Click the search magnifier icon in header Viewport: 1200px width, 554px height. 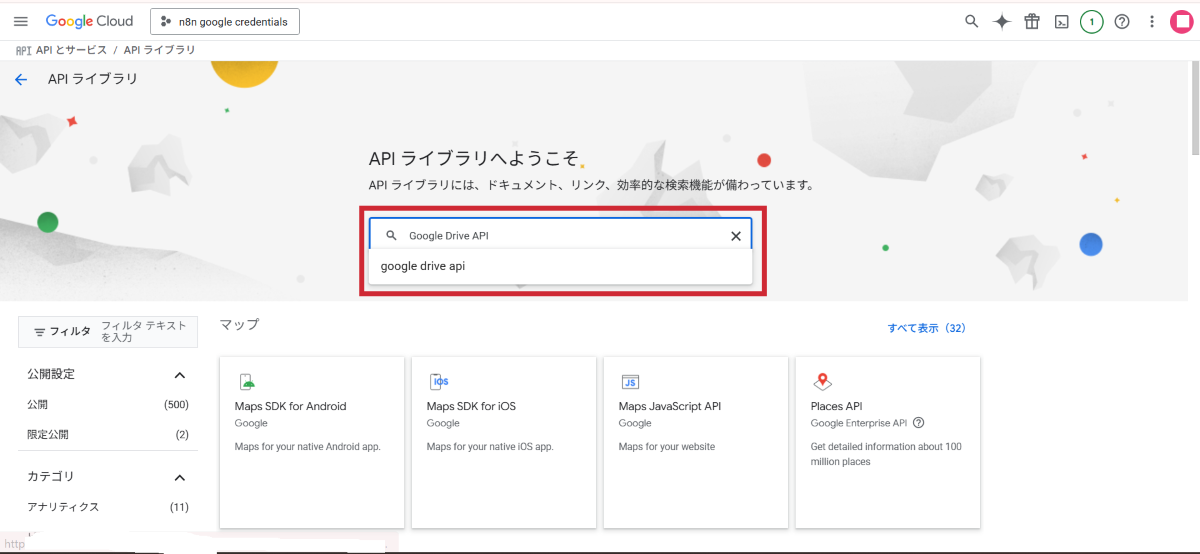[x=971, y=21]
